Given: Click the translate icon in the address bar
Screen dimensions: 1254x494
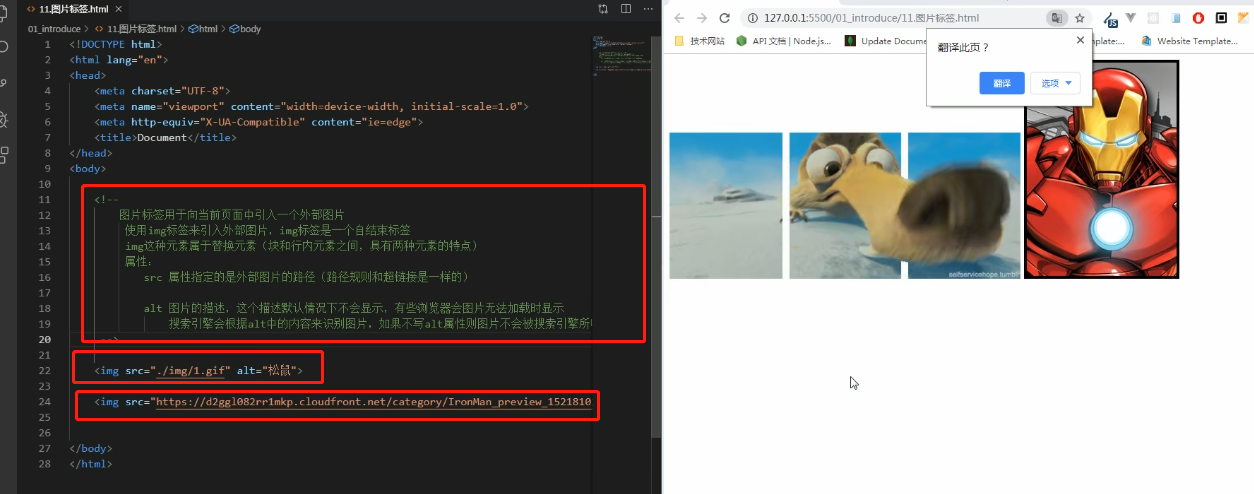Looking at the screenshot, I should [x=1057, y=18].
